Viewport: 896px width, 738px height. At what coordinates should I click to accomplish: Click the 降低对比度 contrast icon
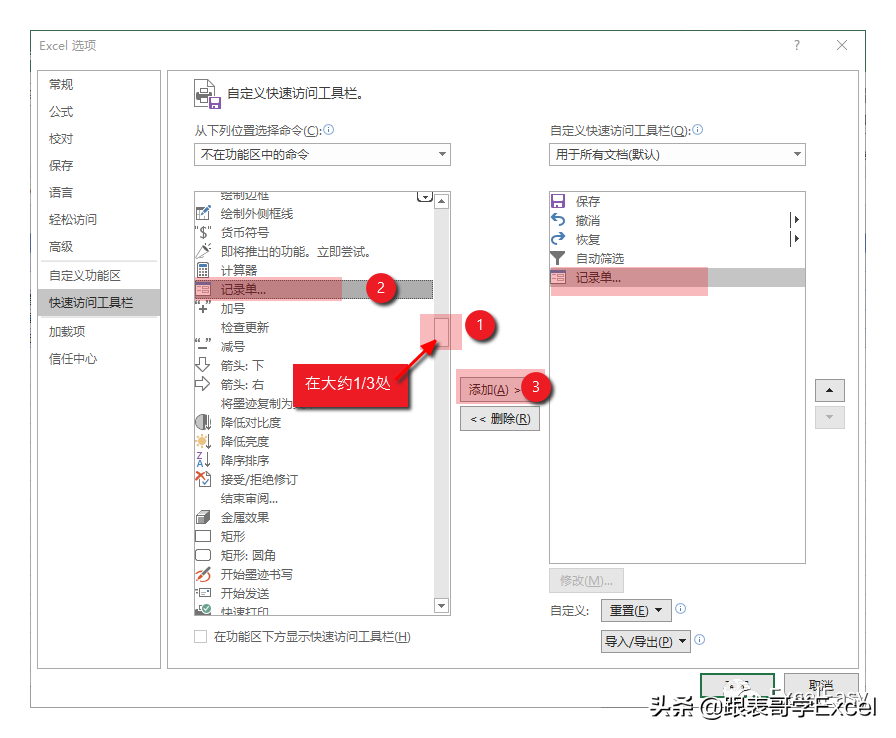(x=203, y=422)
